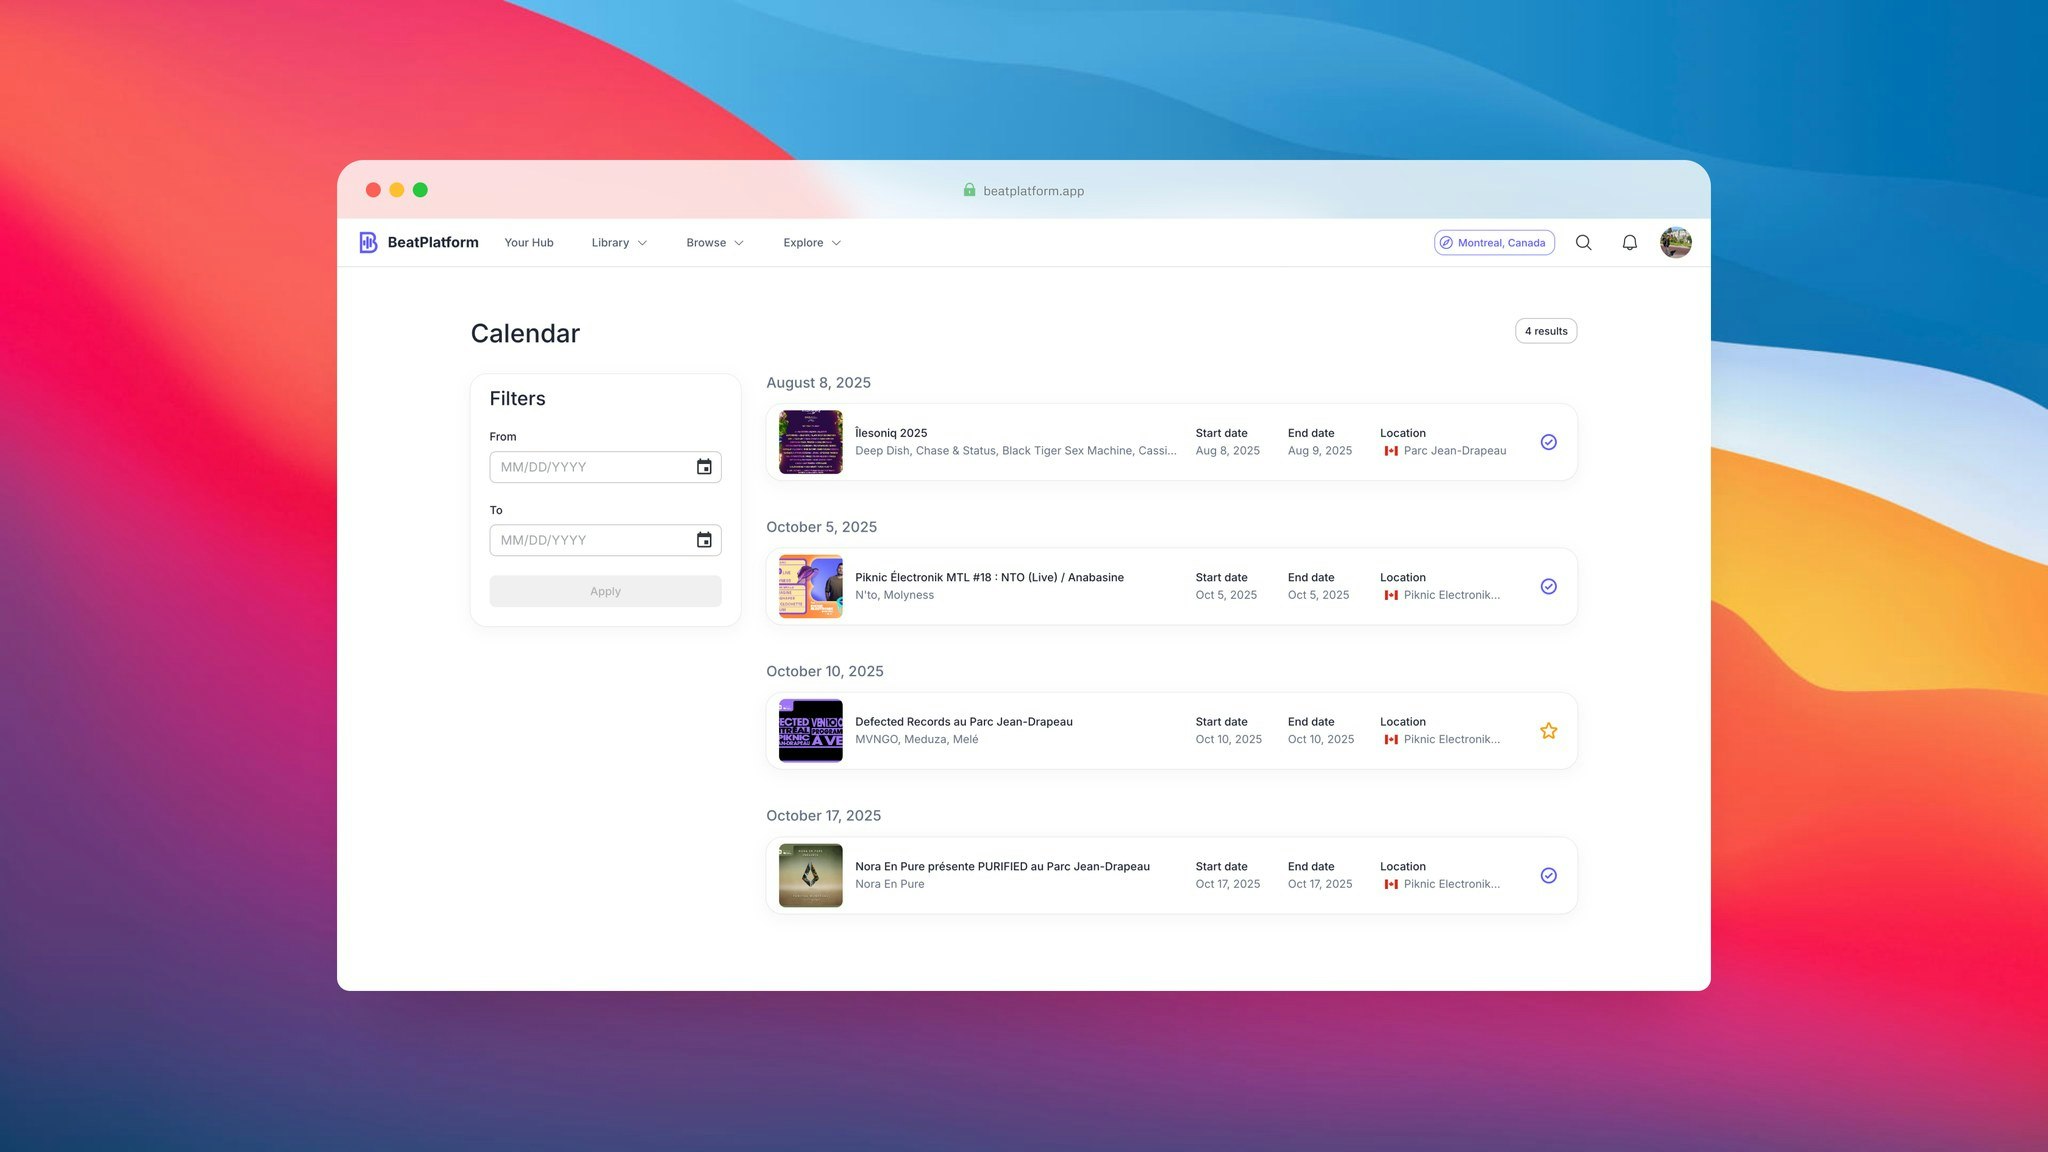The width and height of the screenshot is (2048, 1152).
Task: Open Îlesoniq 2025 poster thumbnail
Action: (x=811, y=442)
